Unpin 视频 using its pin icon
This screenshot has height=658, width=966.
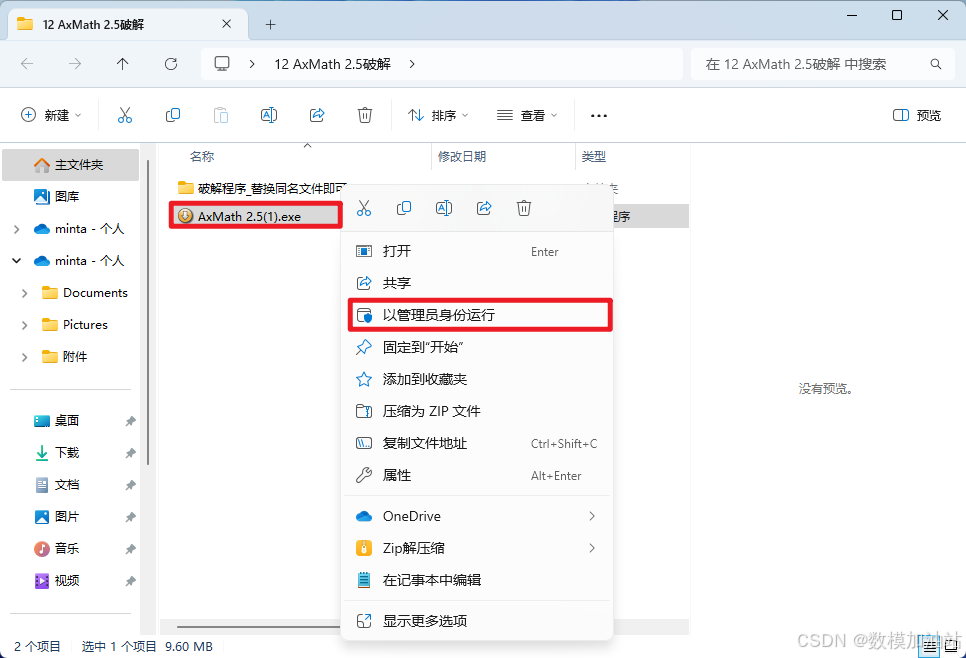pos(130,581)
